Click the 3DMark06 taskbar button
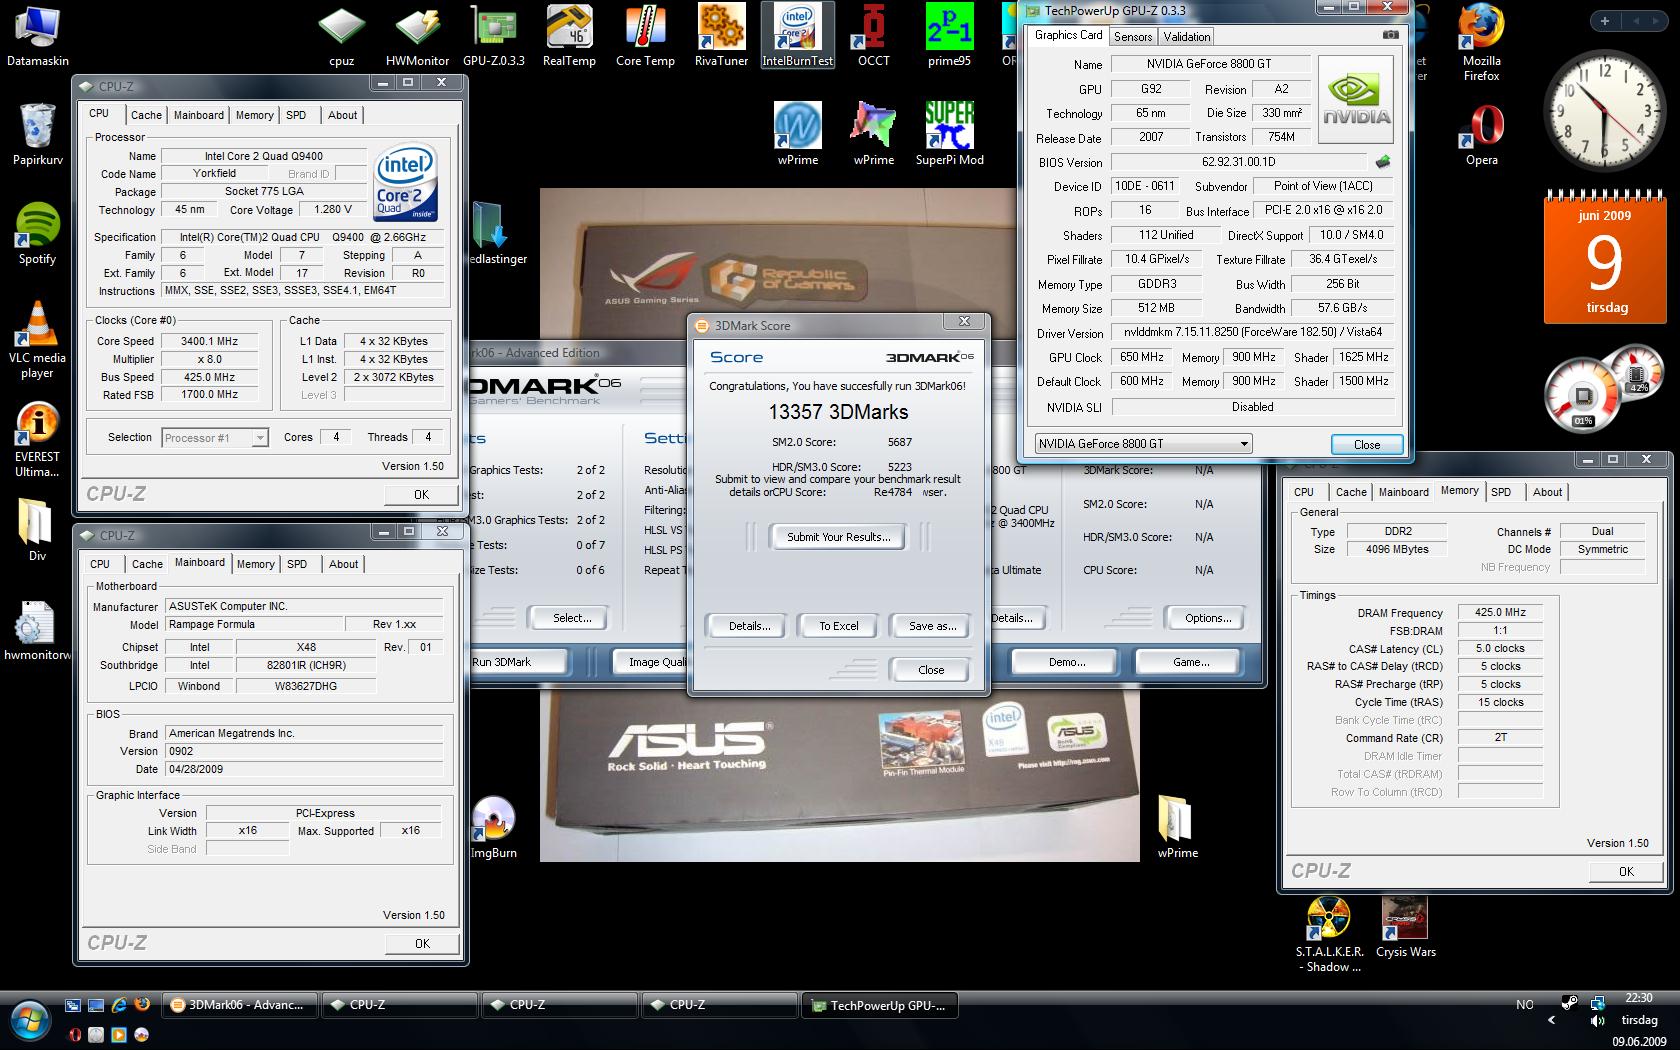1680x1050 pixels. pyautogui.click(x=241, y=1005)
